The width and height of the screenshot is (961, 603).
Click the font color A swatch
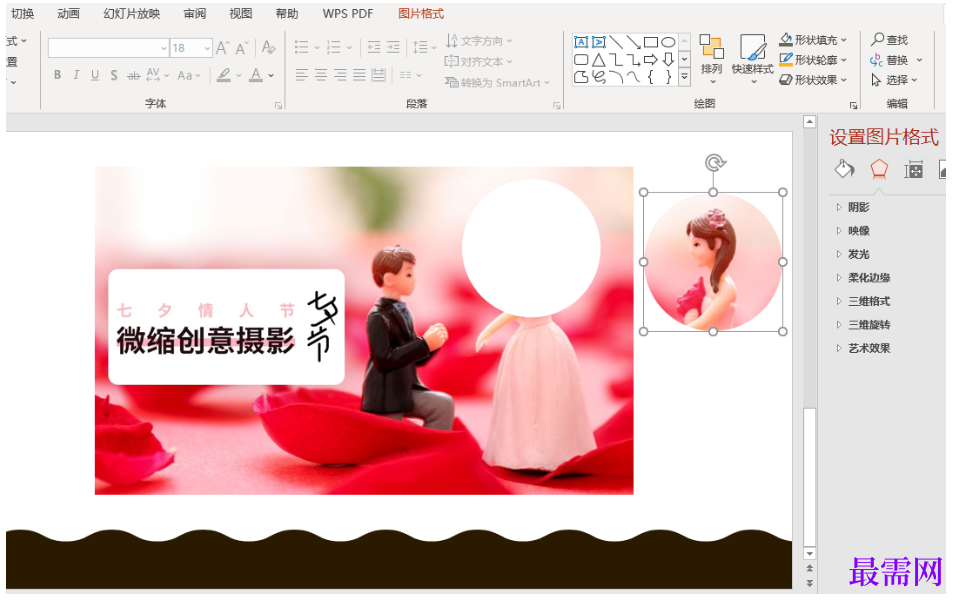click(x=256, y=75)
